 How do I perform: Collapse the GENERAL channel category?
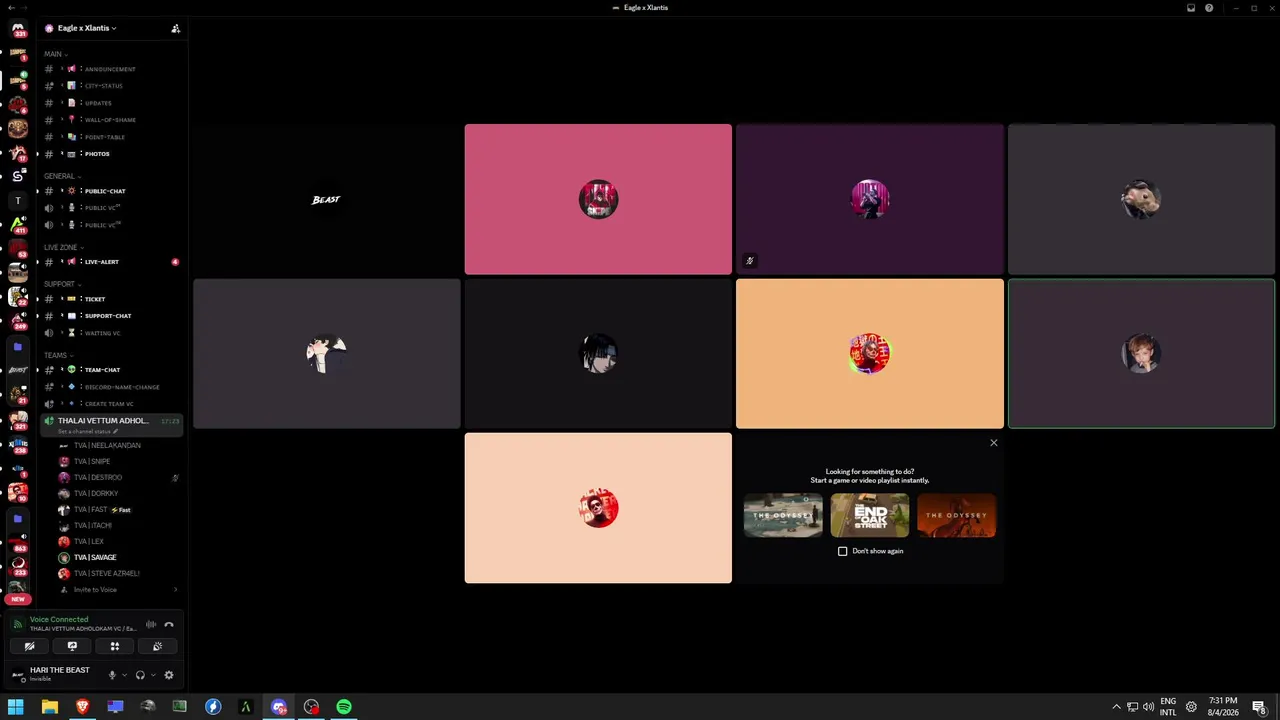tap(62, 176)
